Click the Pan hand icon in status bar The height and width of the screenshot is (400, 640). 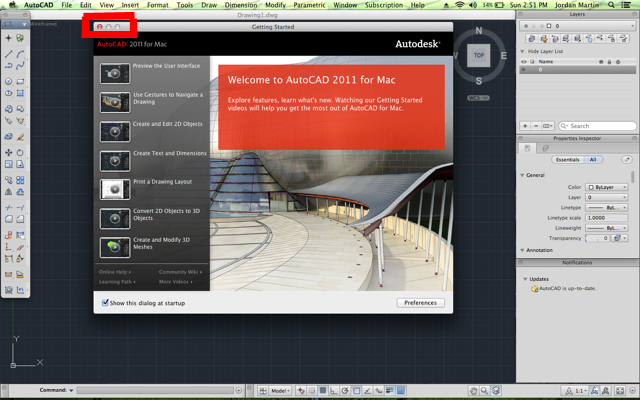(473, 391)
